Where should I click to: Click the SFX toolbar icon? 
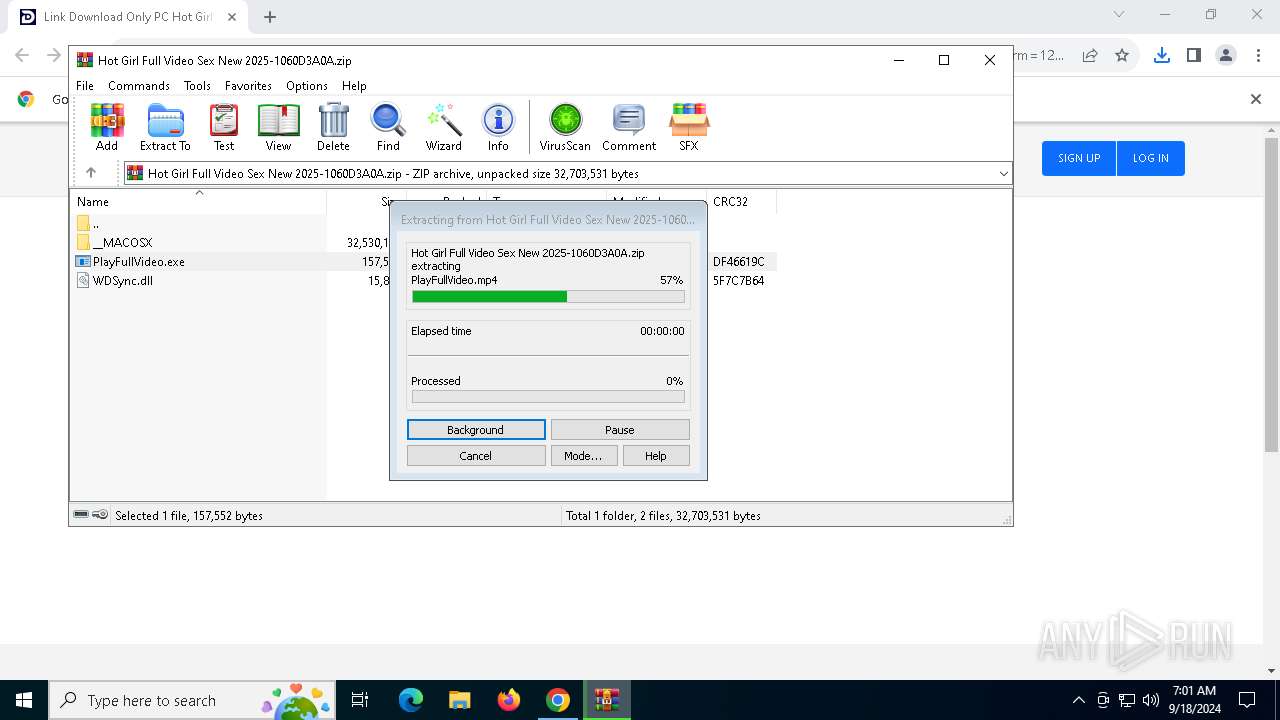pyautogui.click(x=689, y=127)
